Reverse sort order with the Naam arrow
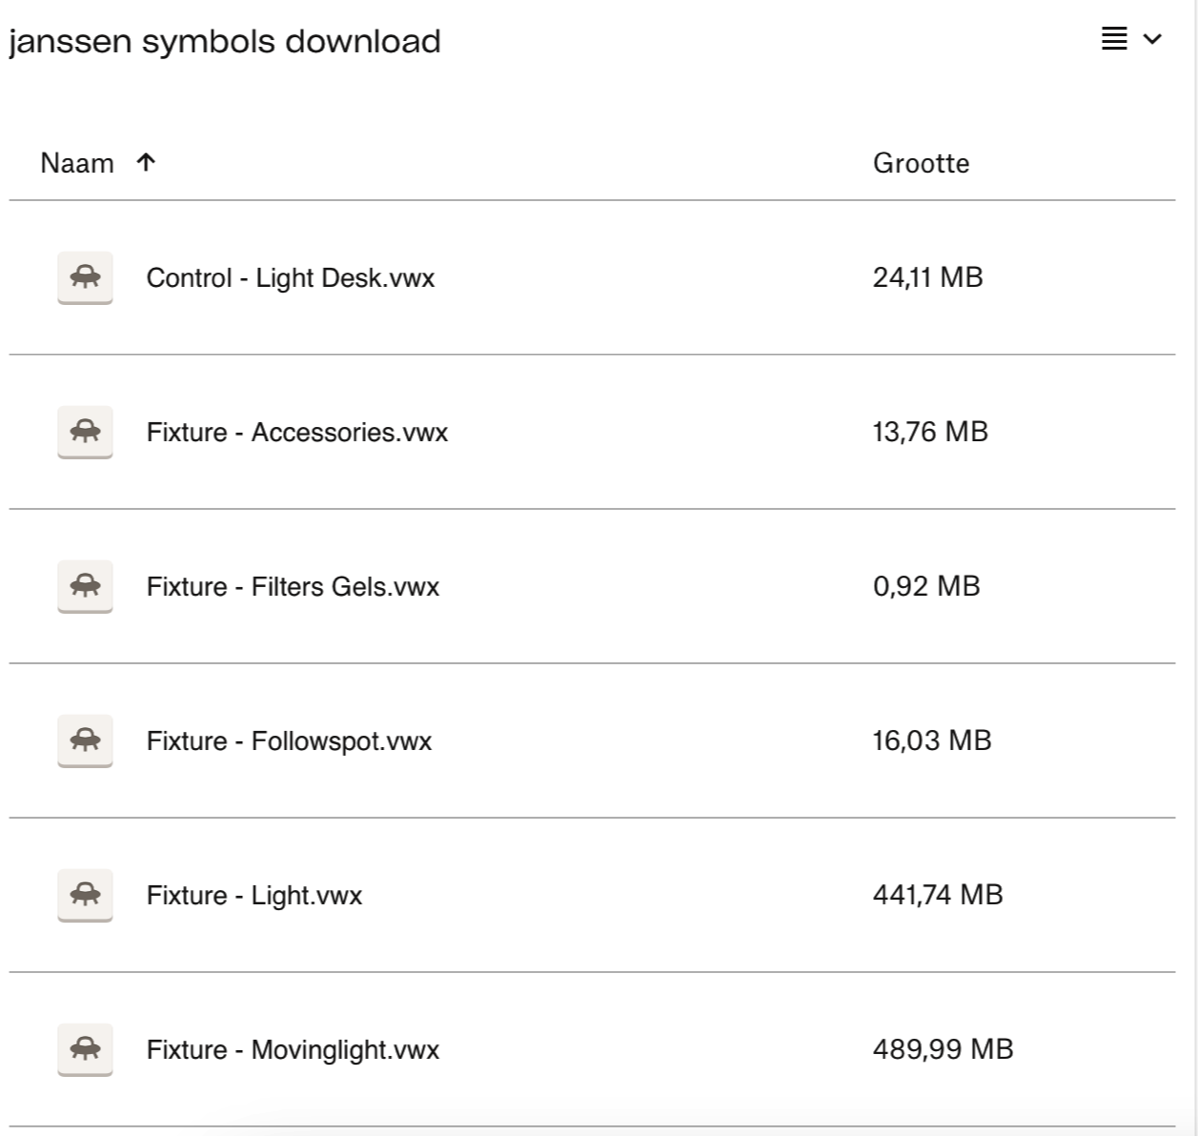Screen dimensions: 1198x1136 coord(146,163)
